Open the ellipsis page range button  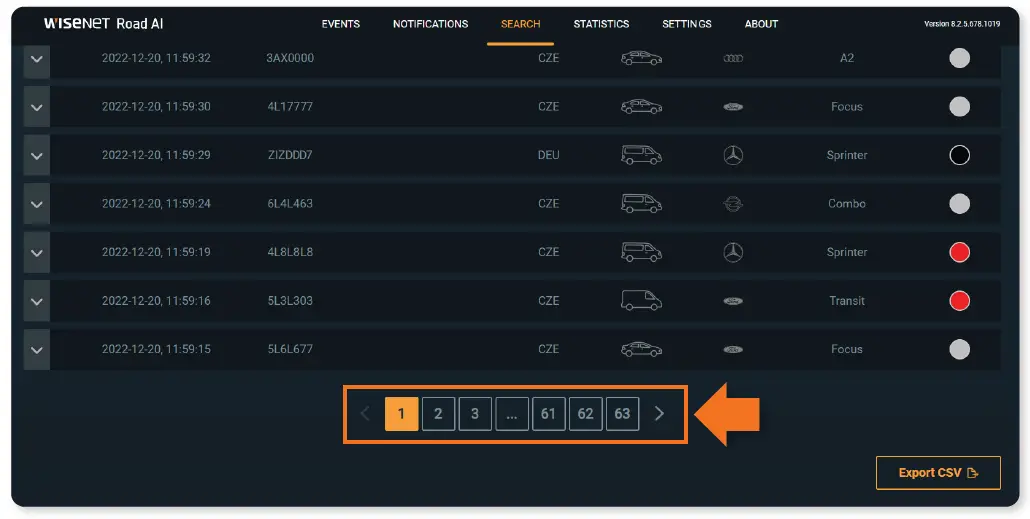tap(512, 414)
